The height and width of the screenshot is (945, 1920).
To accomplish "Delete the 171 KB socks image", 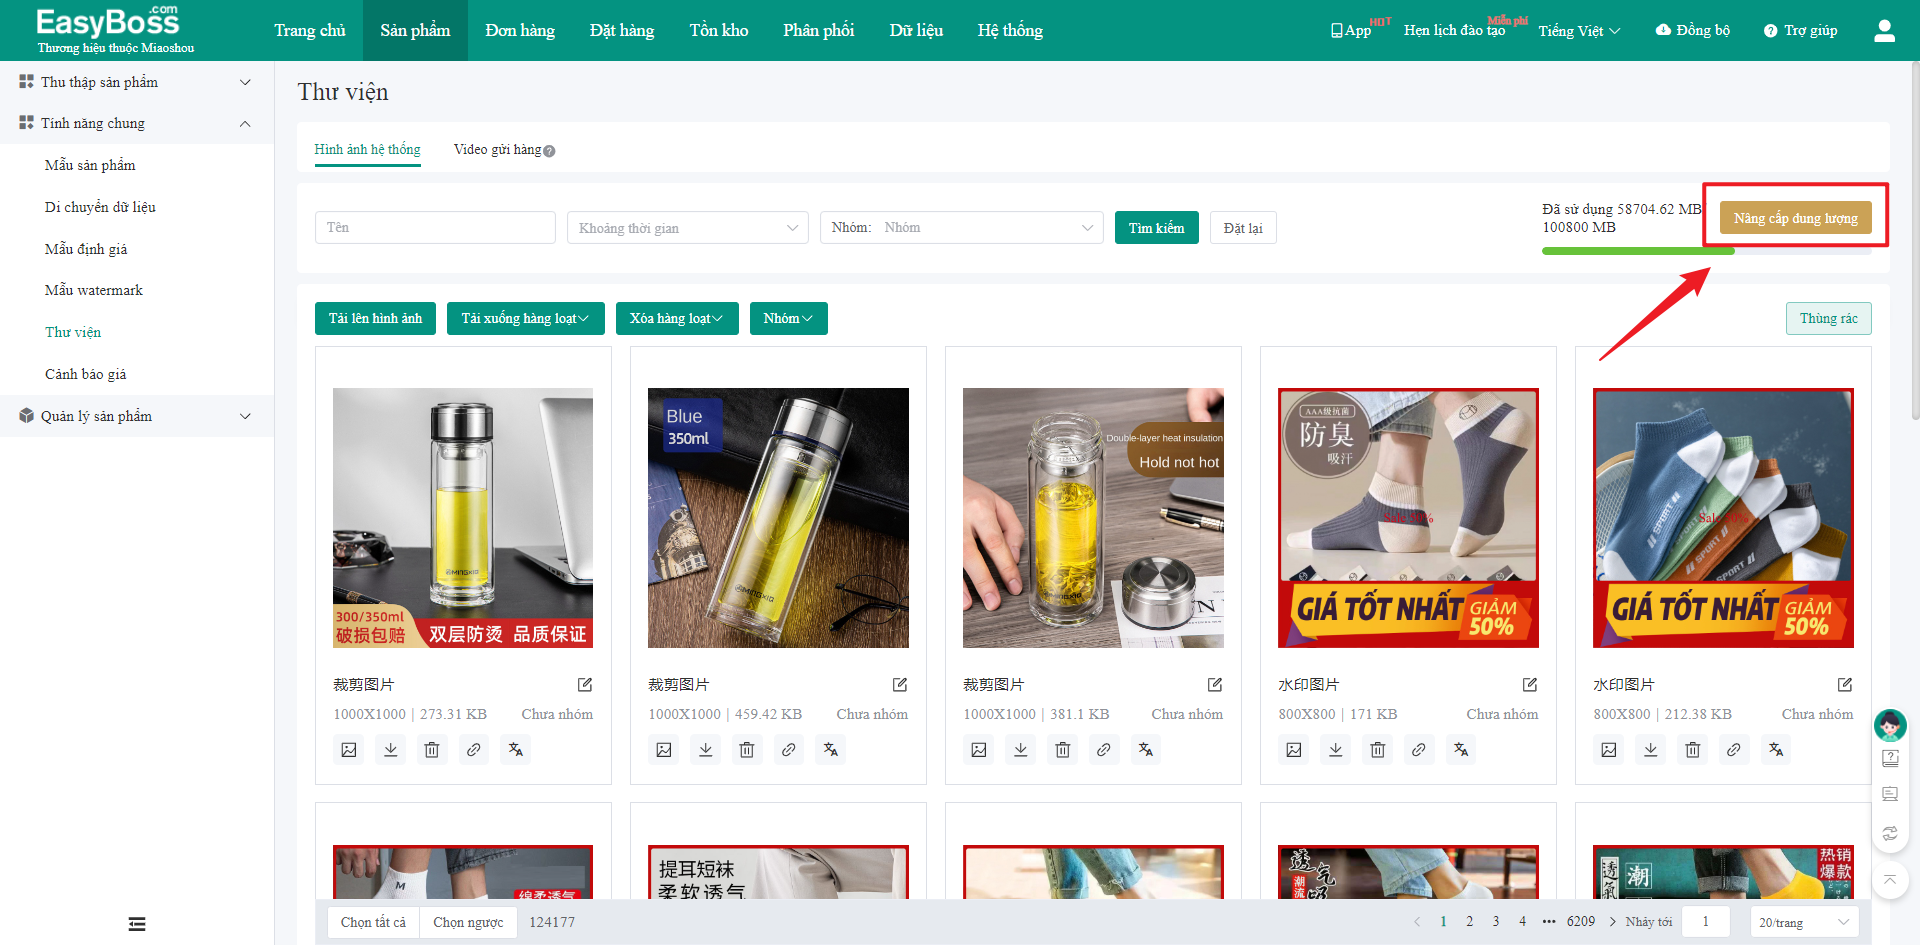I will [x=1378, y=749].
